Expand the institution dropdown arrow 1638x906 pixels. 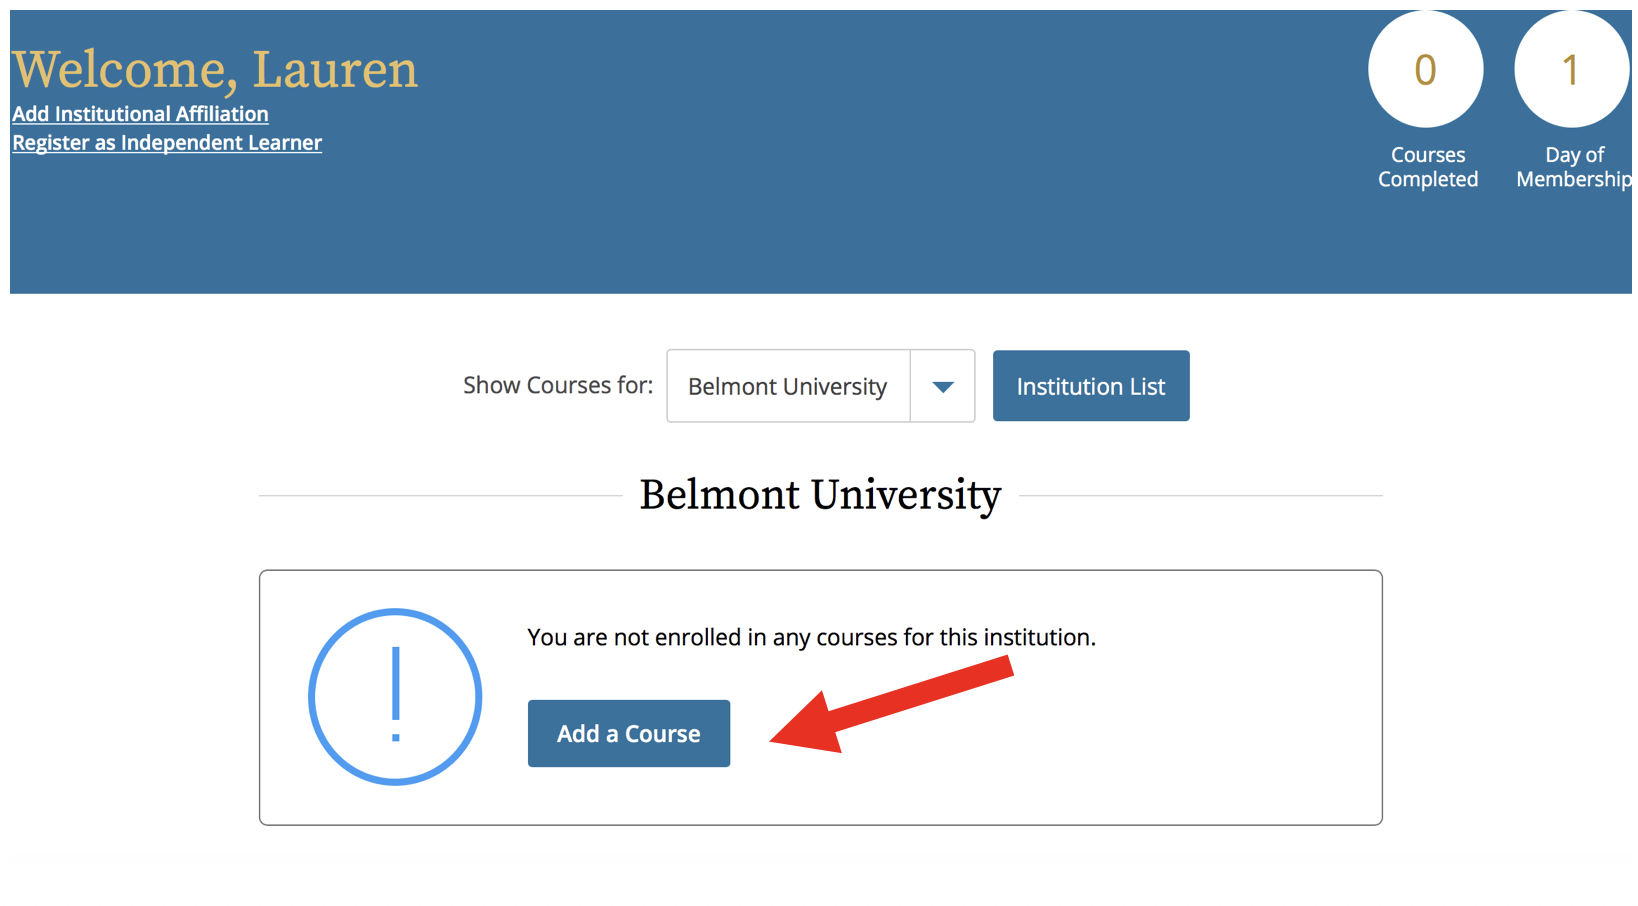942,387
